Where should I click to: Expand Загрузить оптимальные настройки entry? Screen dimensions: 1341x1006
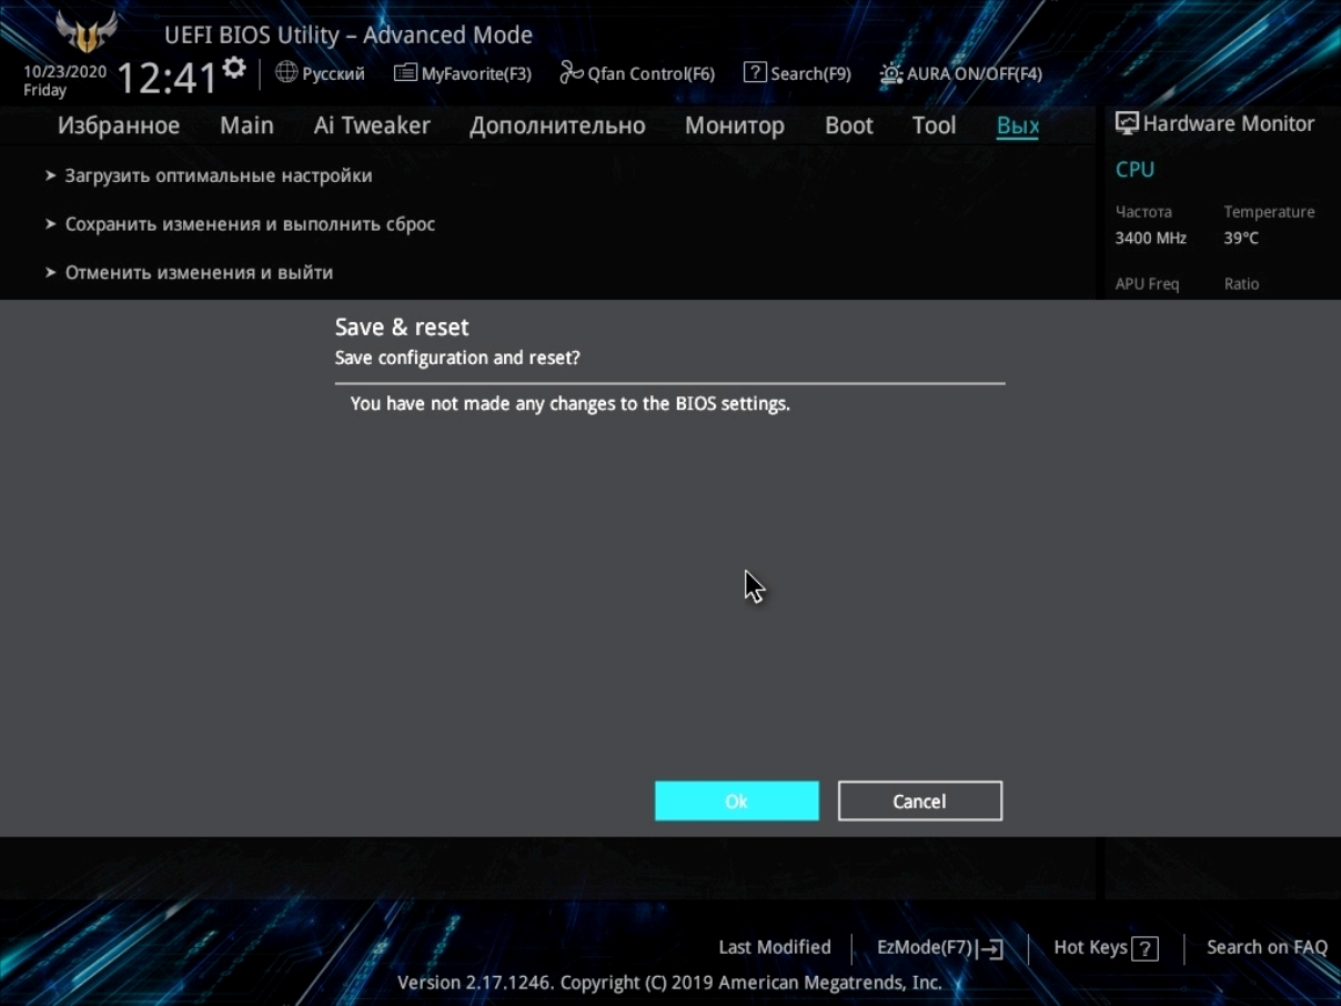218,176
